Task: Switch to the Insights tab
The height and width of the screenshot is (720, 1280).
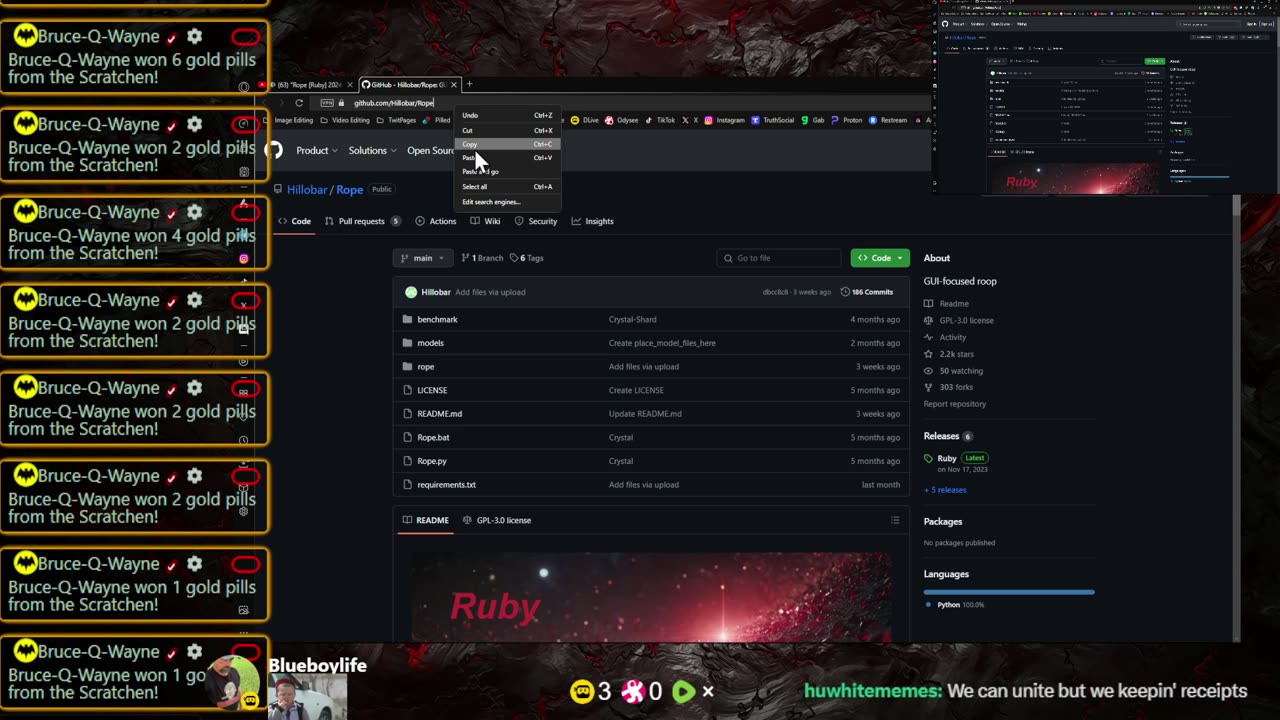Action: 592,221
